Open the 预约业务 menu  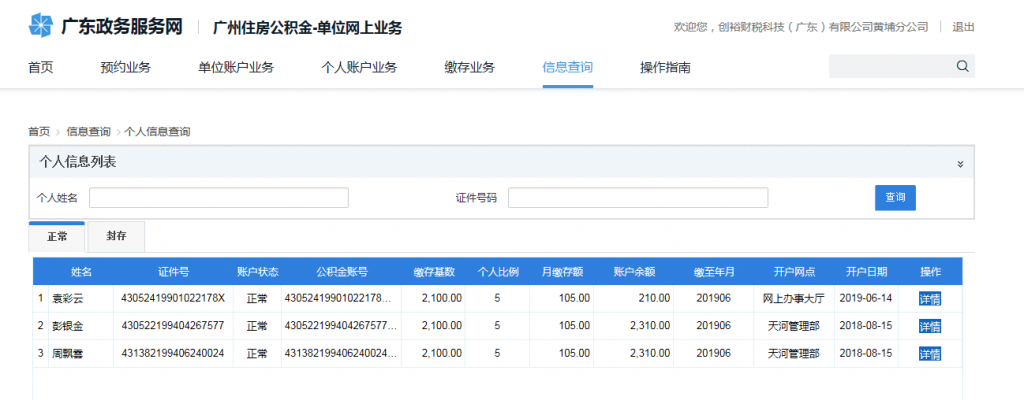[x=125, y=68]
